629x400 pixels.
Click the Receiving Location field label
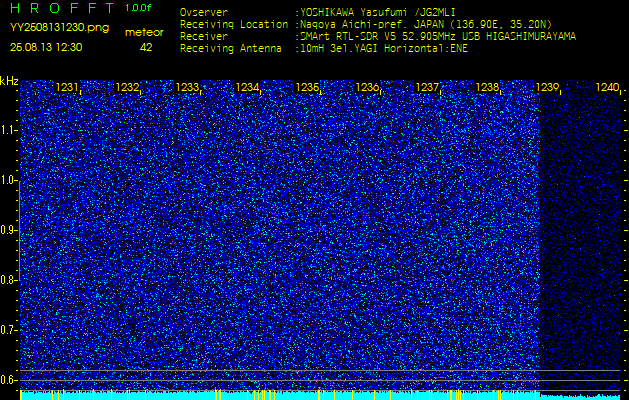coord(234,24)
